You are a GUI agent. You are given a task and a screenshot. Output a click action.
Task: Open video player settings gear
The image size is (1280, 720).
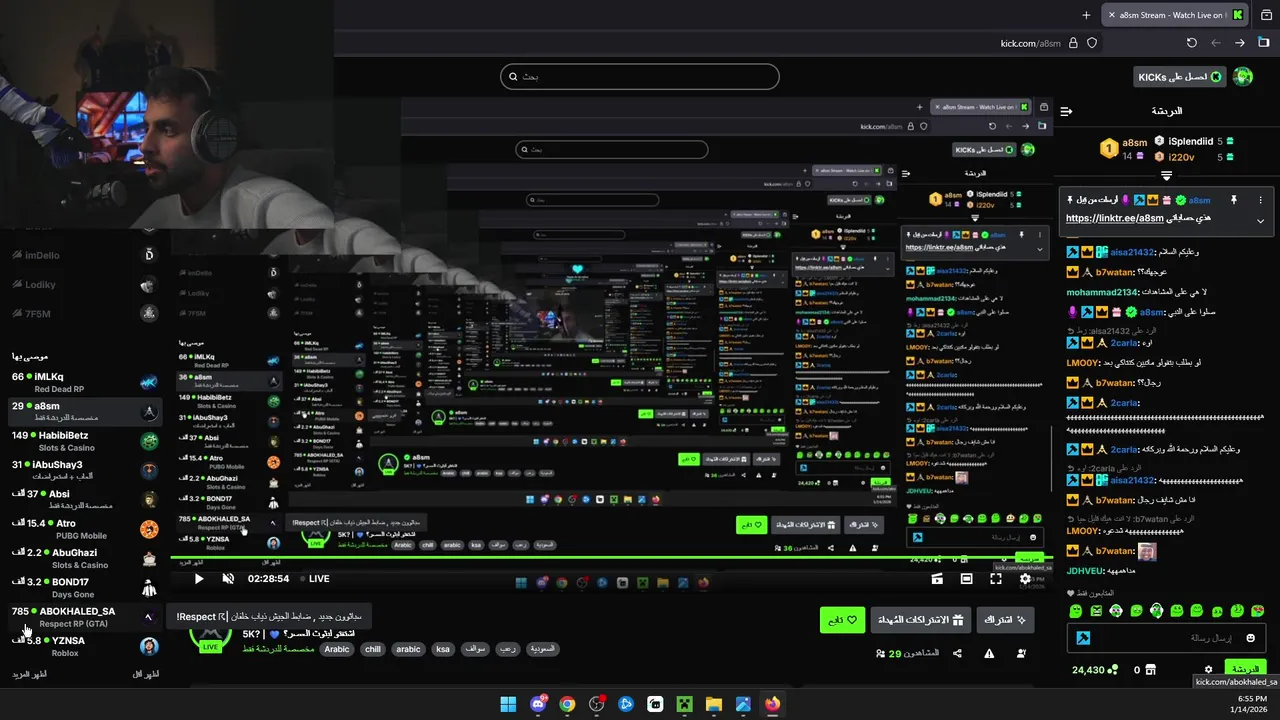tap(1025, 579)
